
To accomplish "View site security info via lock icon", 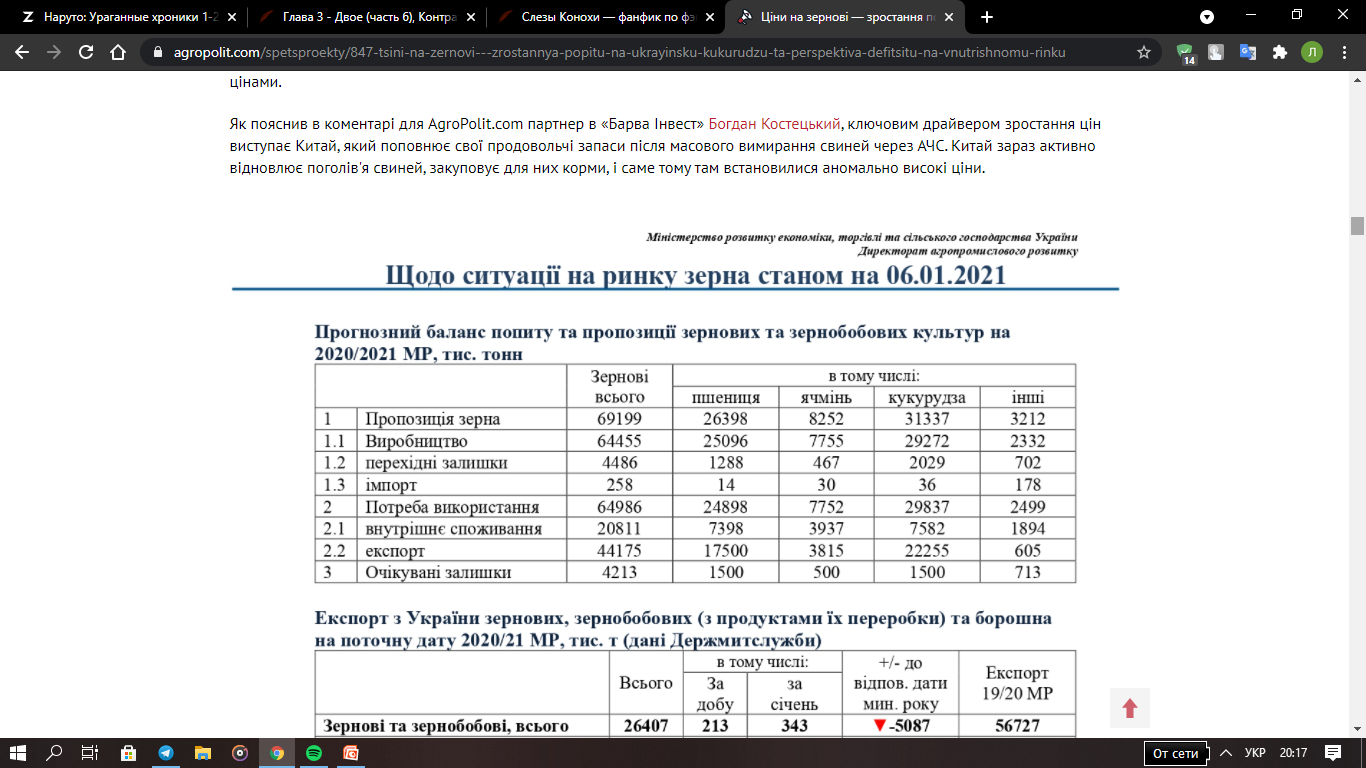I will 159,52.
